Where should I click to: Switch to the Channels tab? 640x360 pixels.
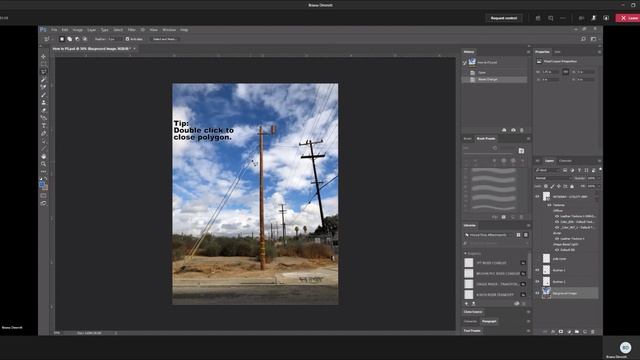click(x=565, y=161)
